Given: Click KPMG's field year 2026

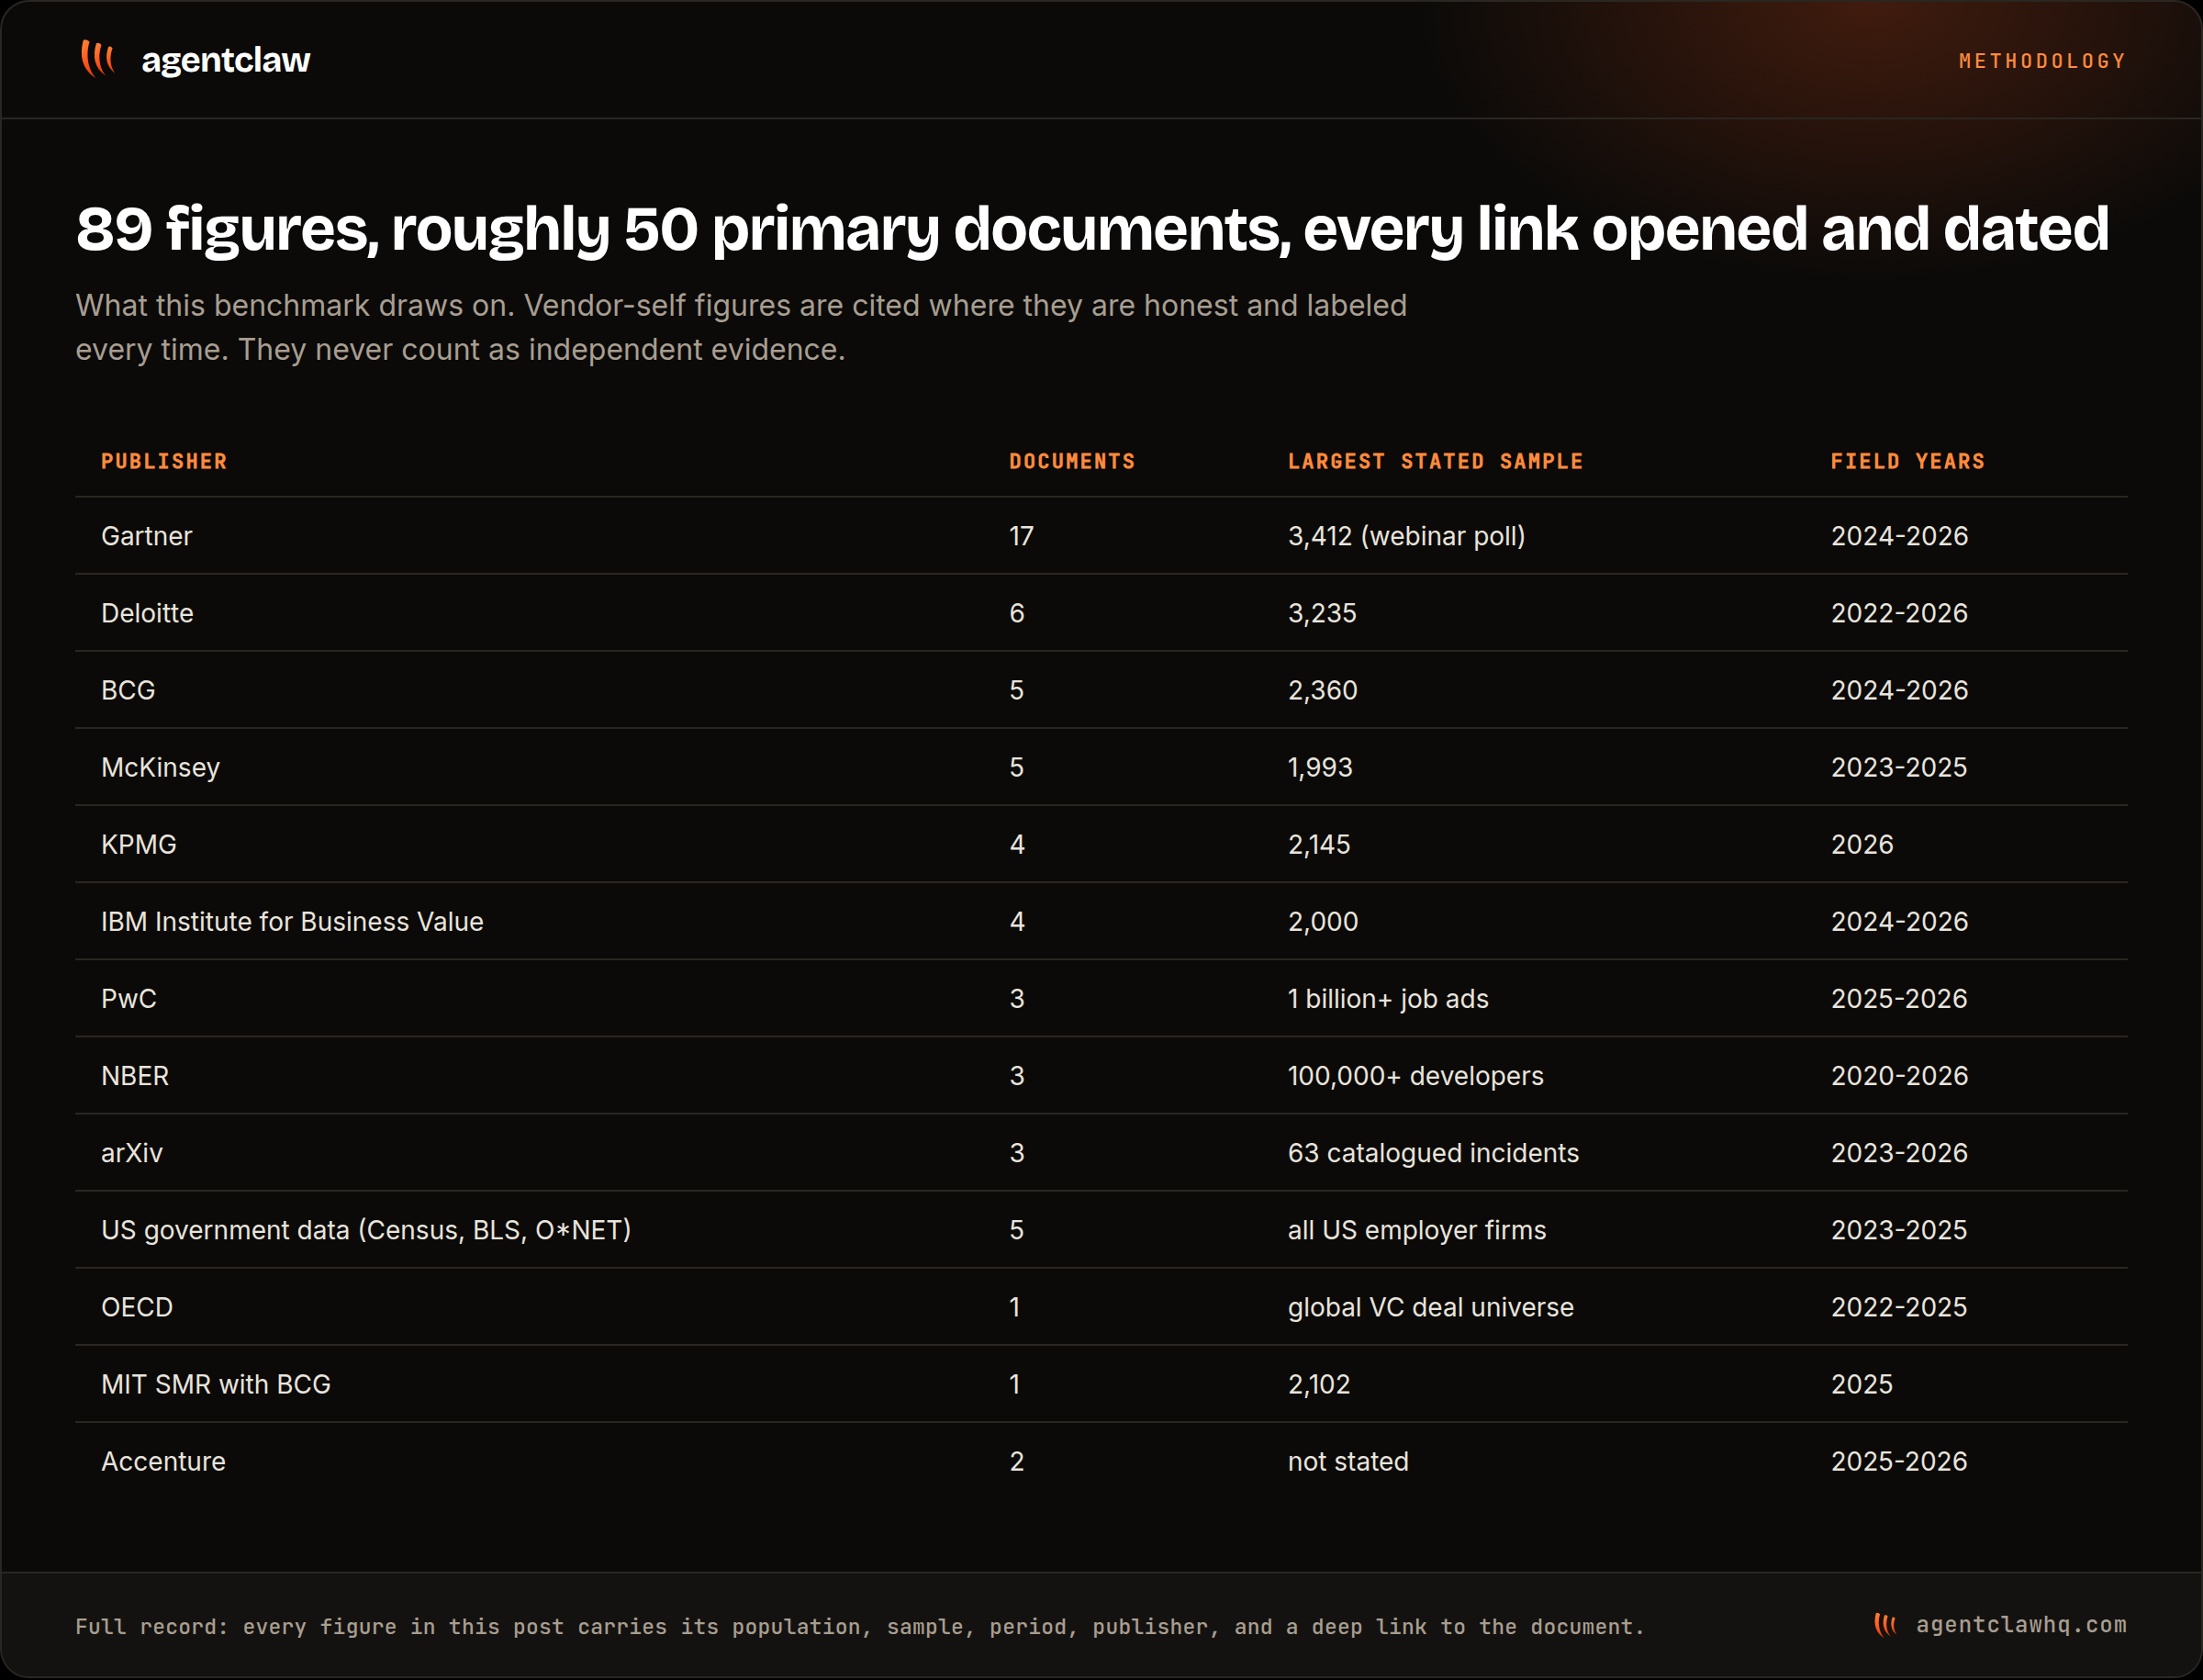Looking at the screenshot, I should [1862, 844].
